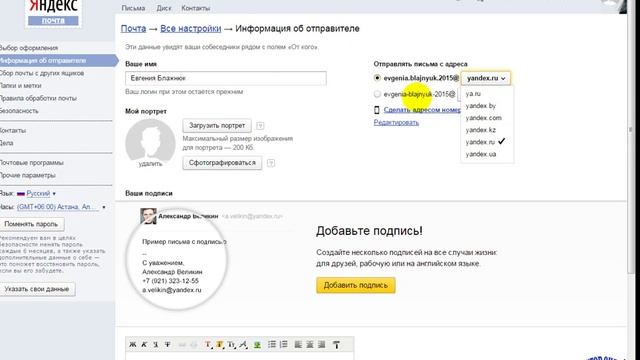Click help icon next to Сфотографироваться
Viewport: 640px width, 360px height.
[x=271, y=163]
